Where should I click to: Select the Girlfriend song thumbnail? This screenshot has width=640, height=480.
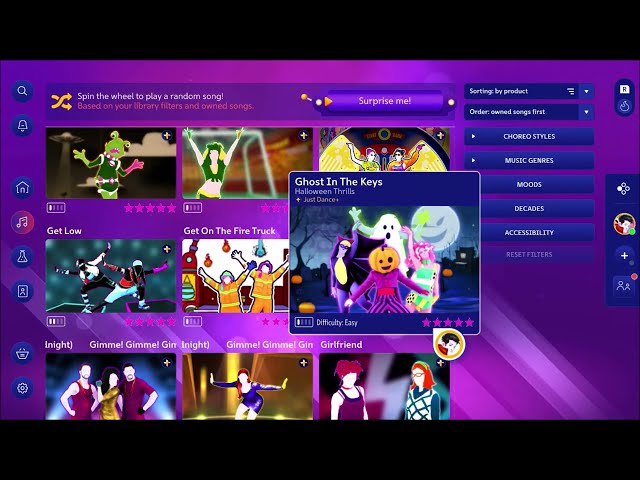(384, 387)
